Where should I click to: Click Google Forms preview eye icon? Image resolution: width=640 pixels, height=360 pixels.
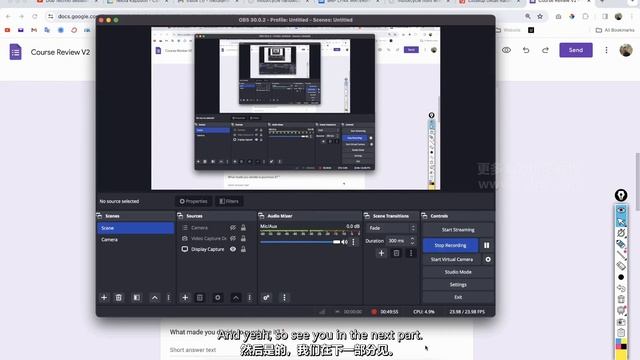click(506, 50)
